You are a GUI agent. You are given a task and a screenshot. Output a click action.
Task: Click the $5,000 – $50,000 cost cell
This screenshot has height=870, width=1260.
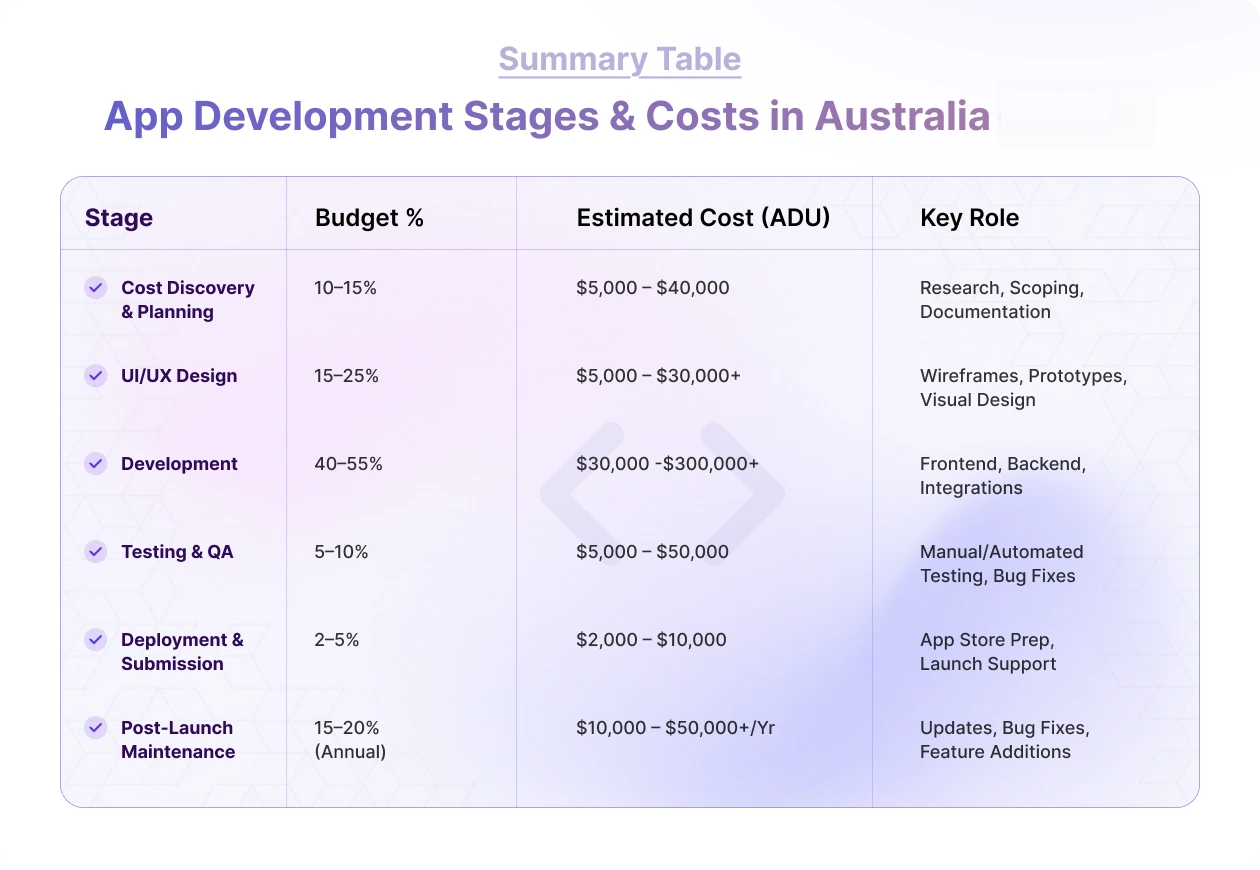[x=653, y=552]
